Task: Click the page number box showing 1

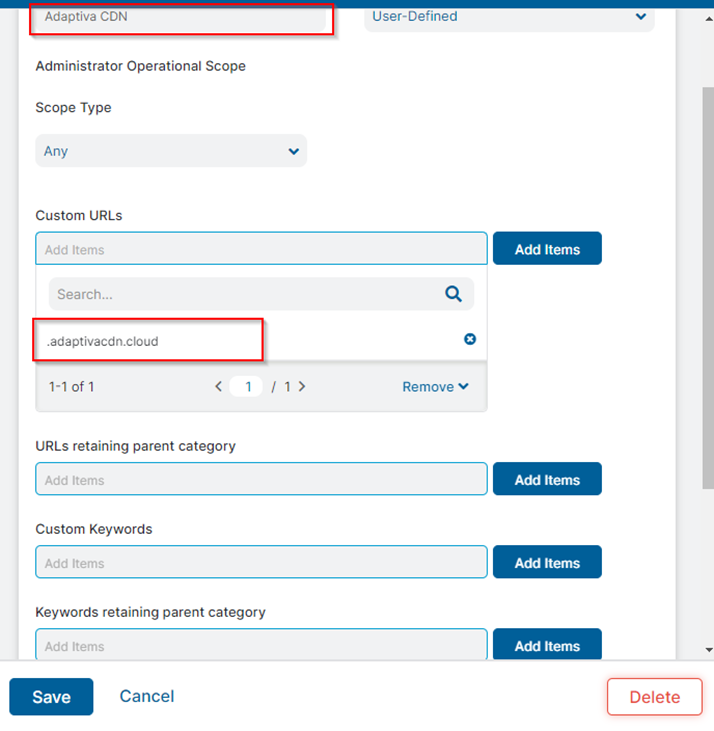Action: (246, 386)
